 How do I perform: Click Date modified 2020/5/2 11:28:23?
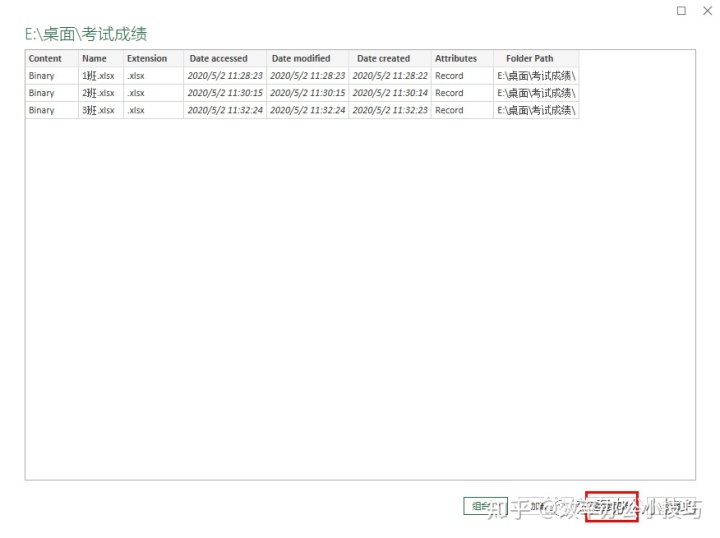pos(307,76)
